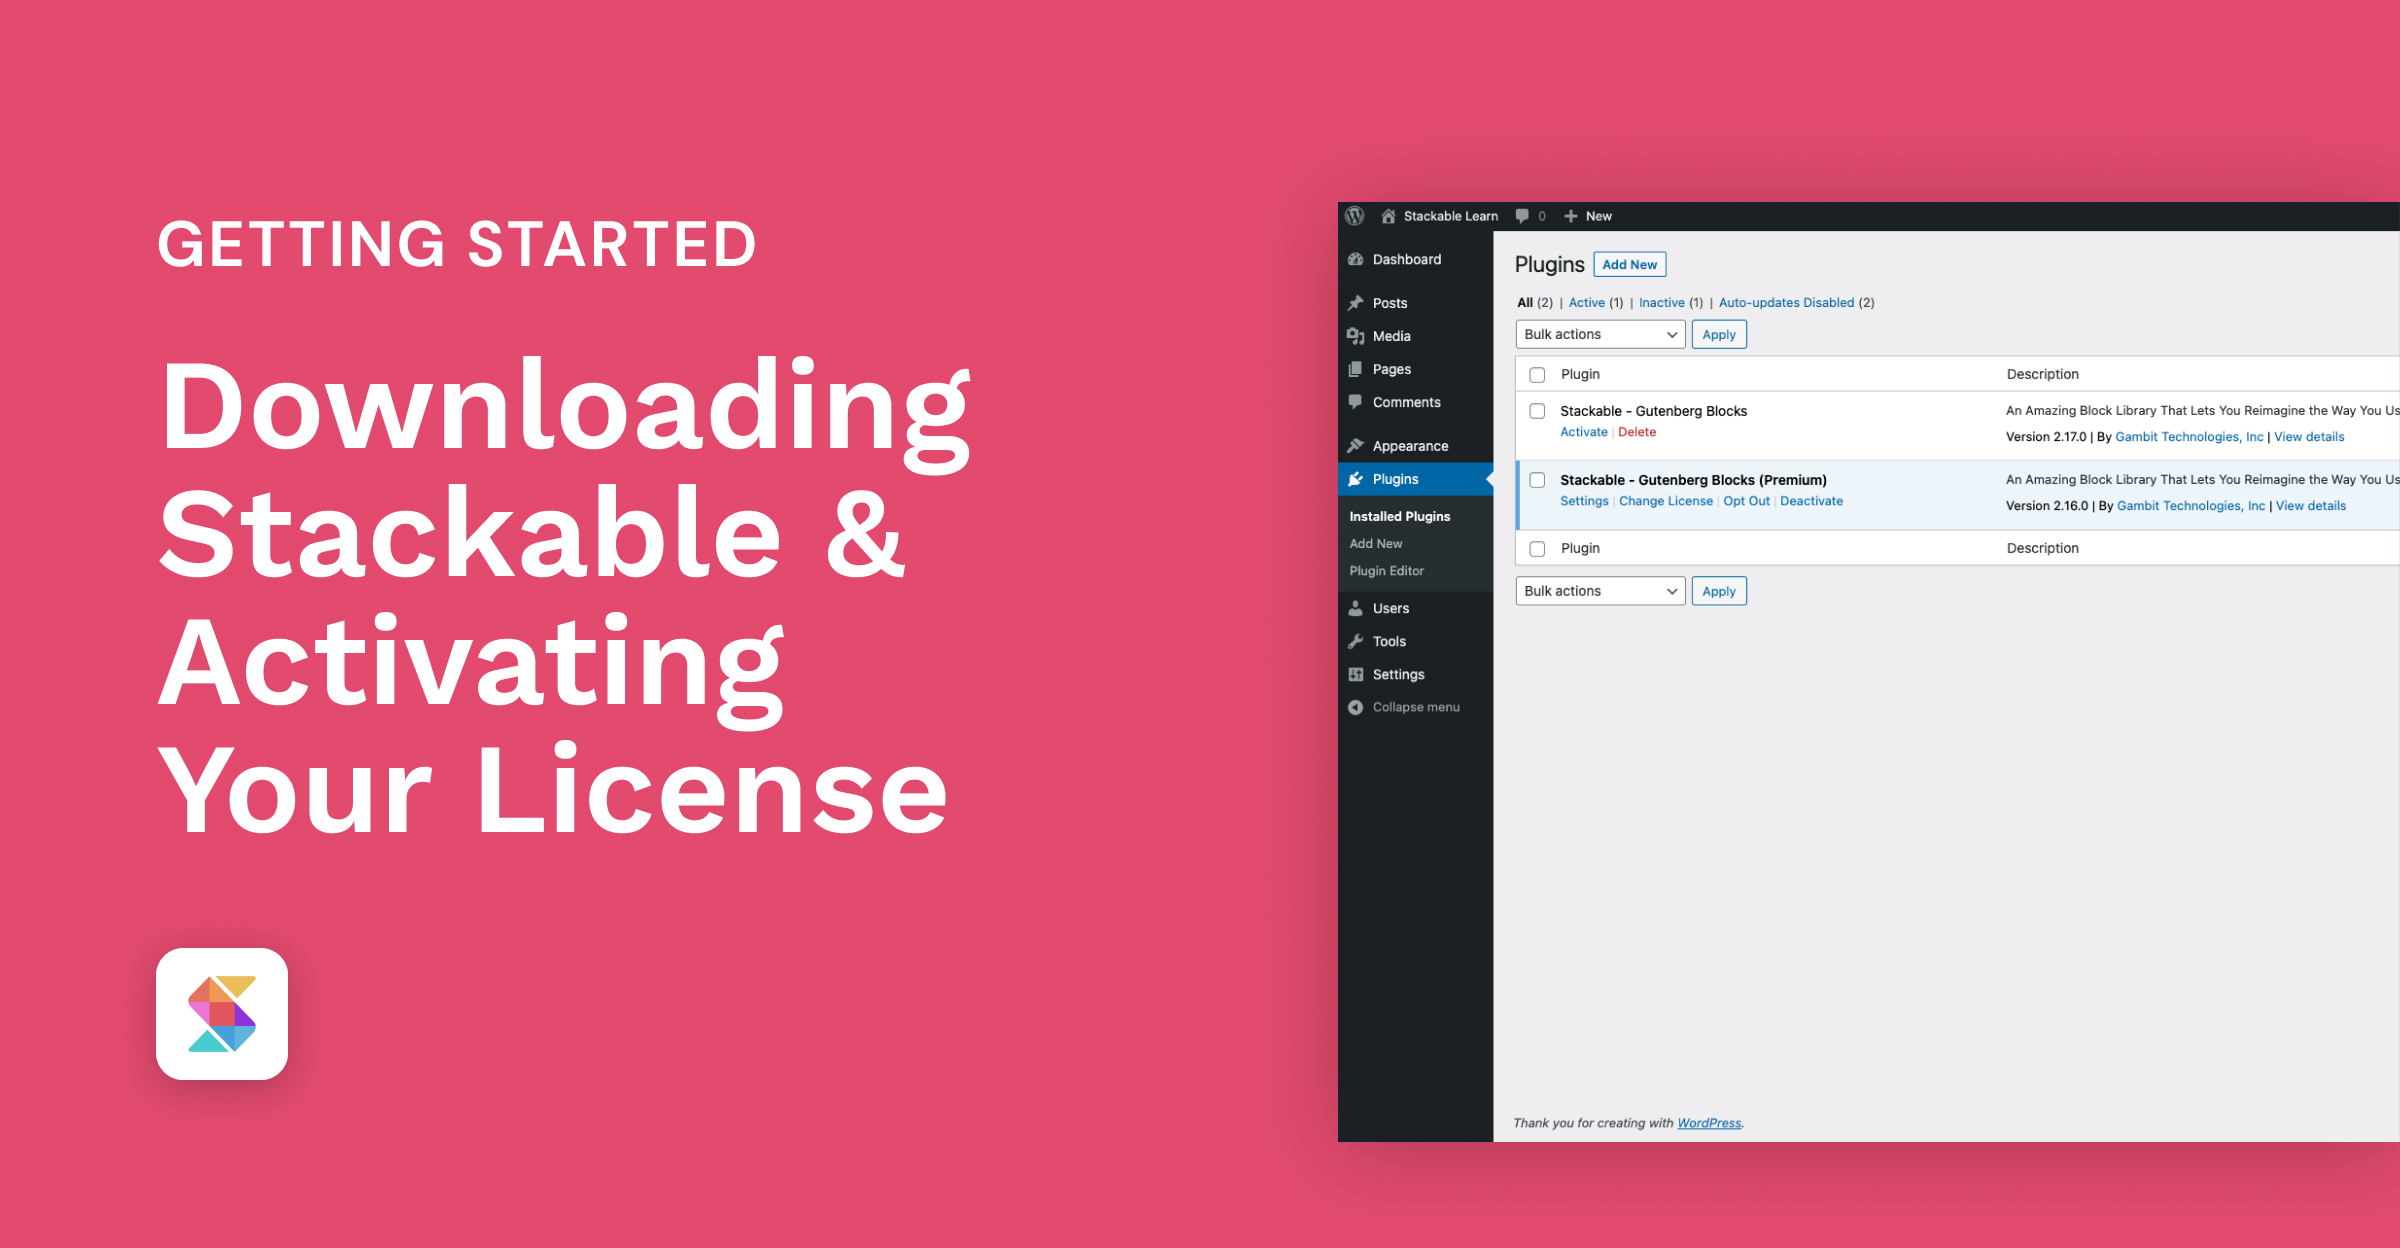The width and height of the screenshot is (2400, 1248).
Task: Select all plugins with the header checkbox
Action: pos(1537,373)
